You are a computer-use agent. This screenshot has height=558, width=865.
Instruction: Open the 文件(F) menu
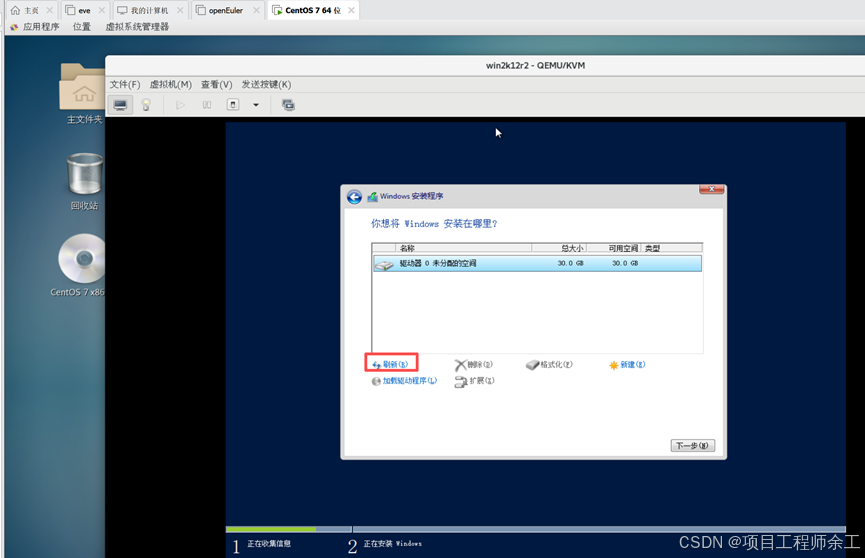[125, 84]
